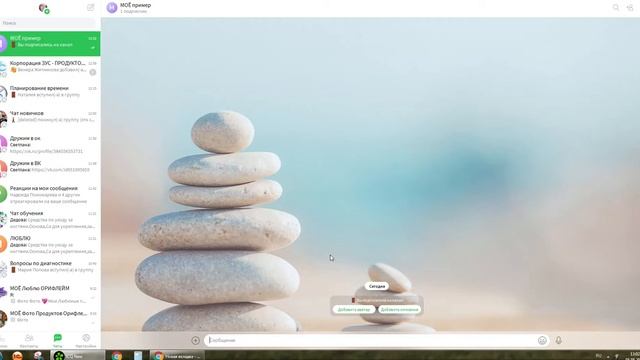The width and height of the screenshot is (640, 360).
Task: Open search in chat header
Action: click(x=616, y=7)
